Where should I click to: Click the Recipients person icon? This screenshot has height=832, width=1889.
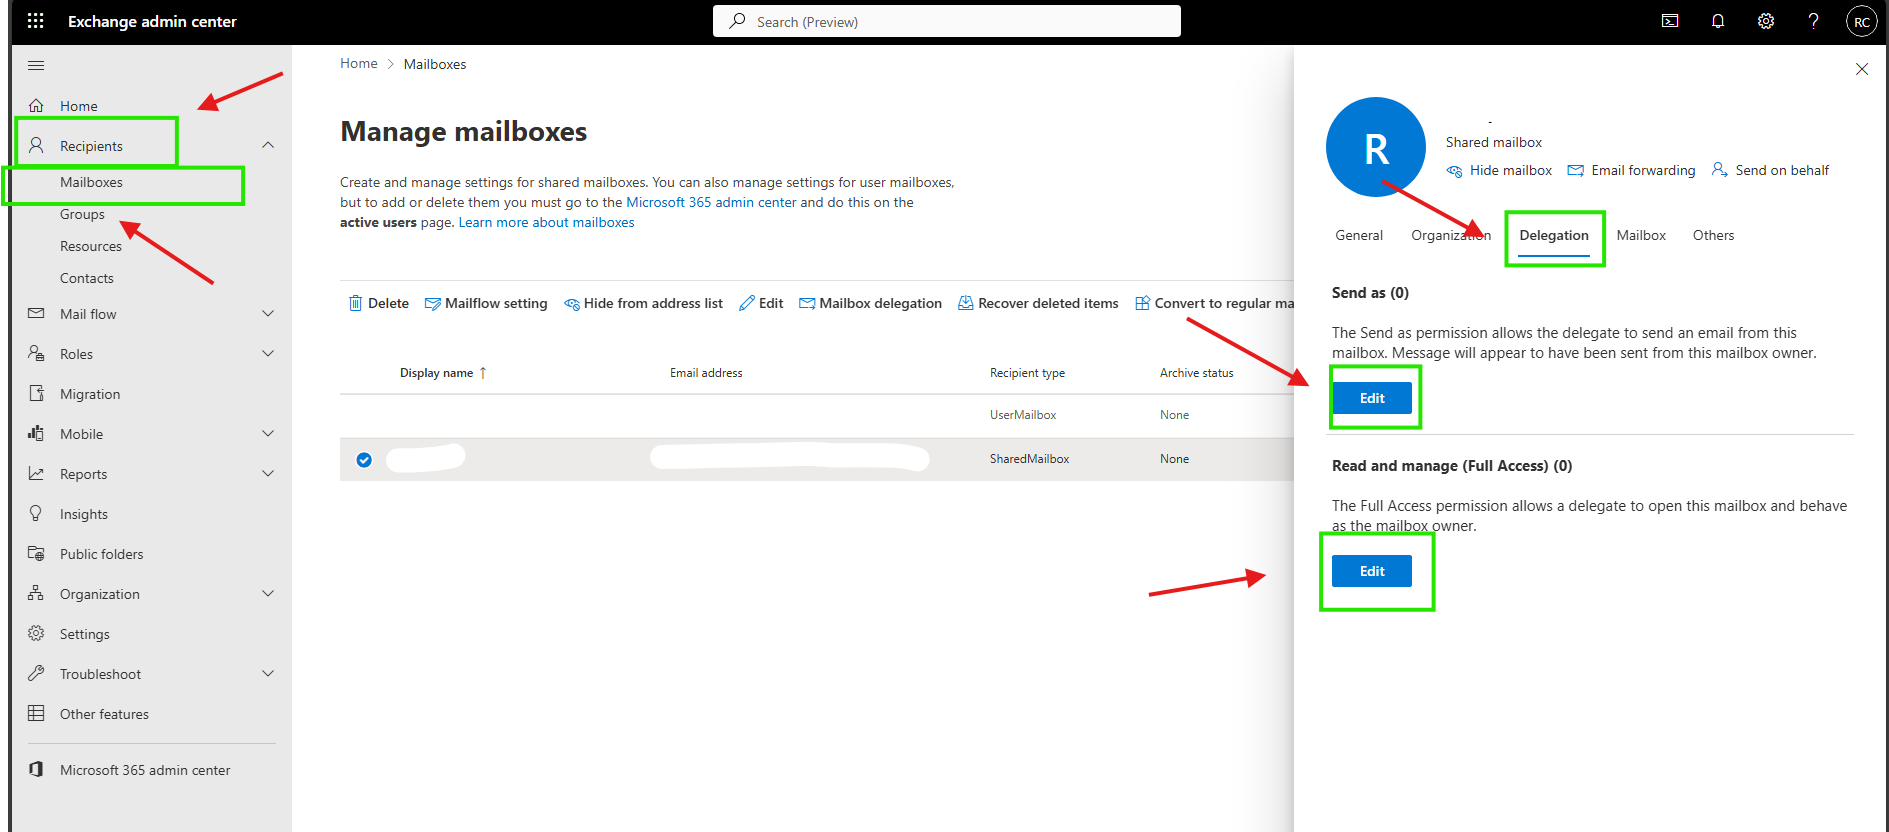[x=36, y=146]
